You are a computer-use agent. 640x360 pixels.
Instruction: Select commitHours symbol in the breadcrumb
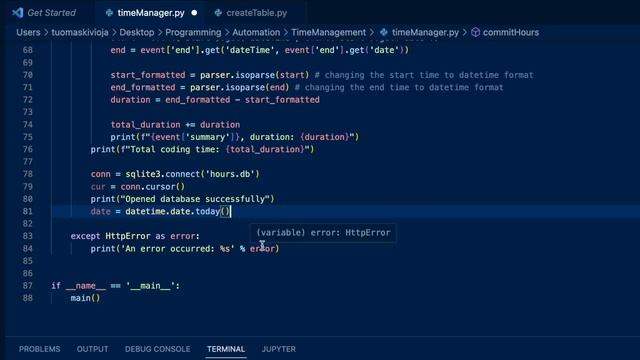tap(511, 32)
